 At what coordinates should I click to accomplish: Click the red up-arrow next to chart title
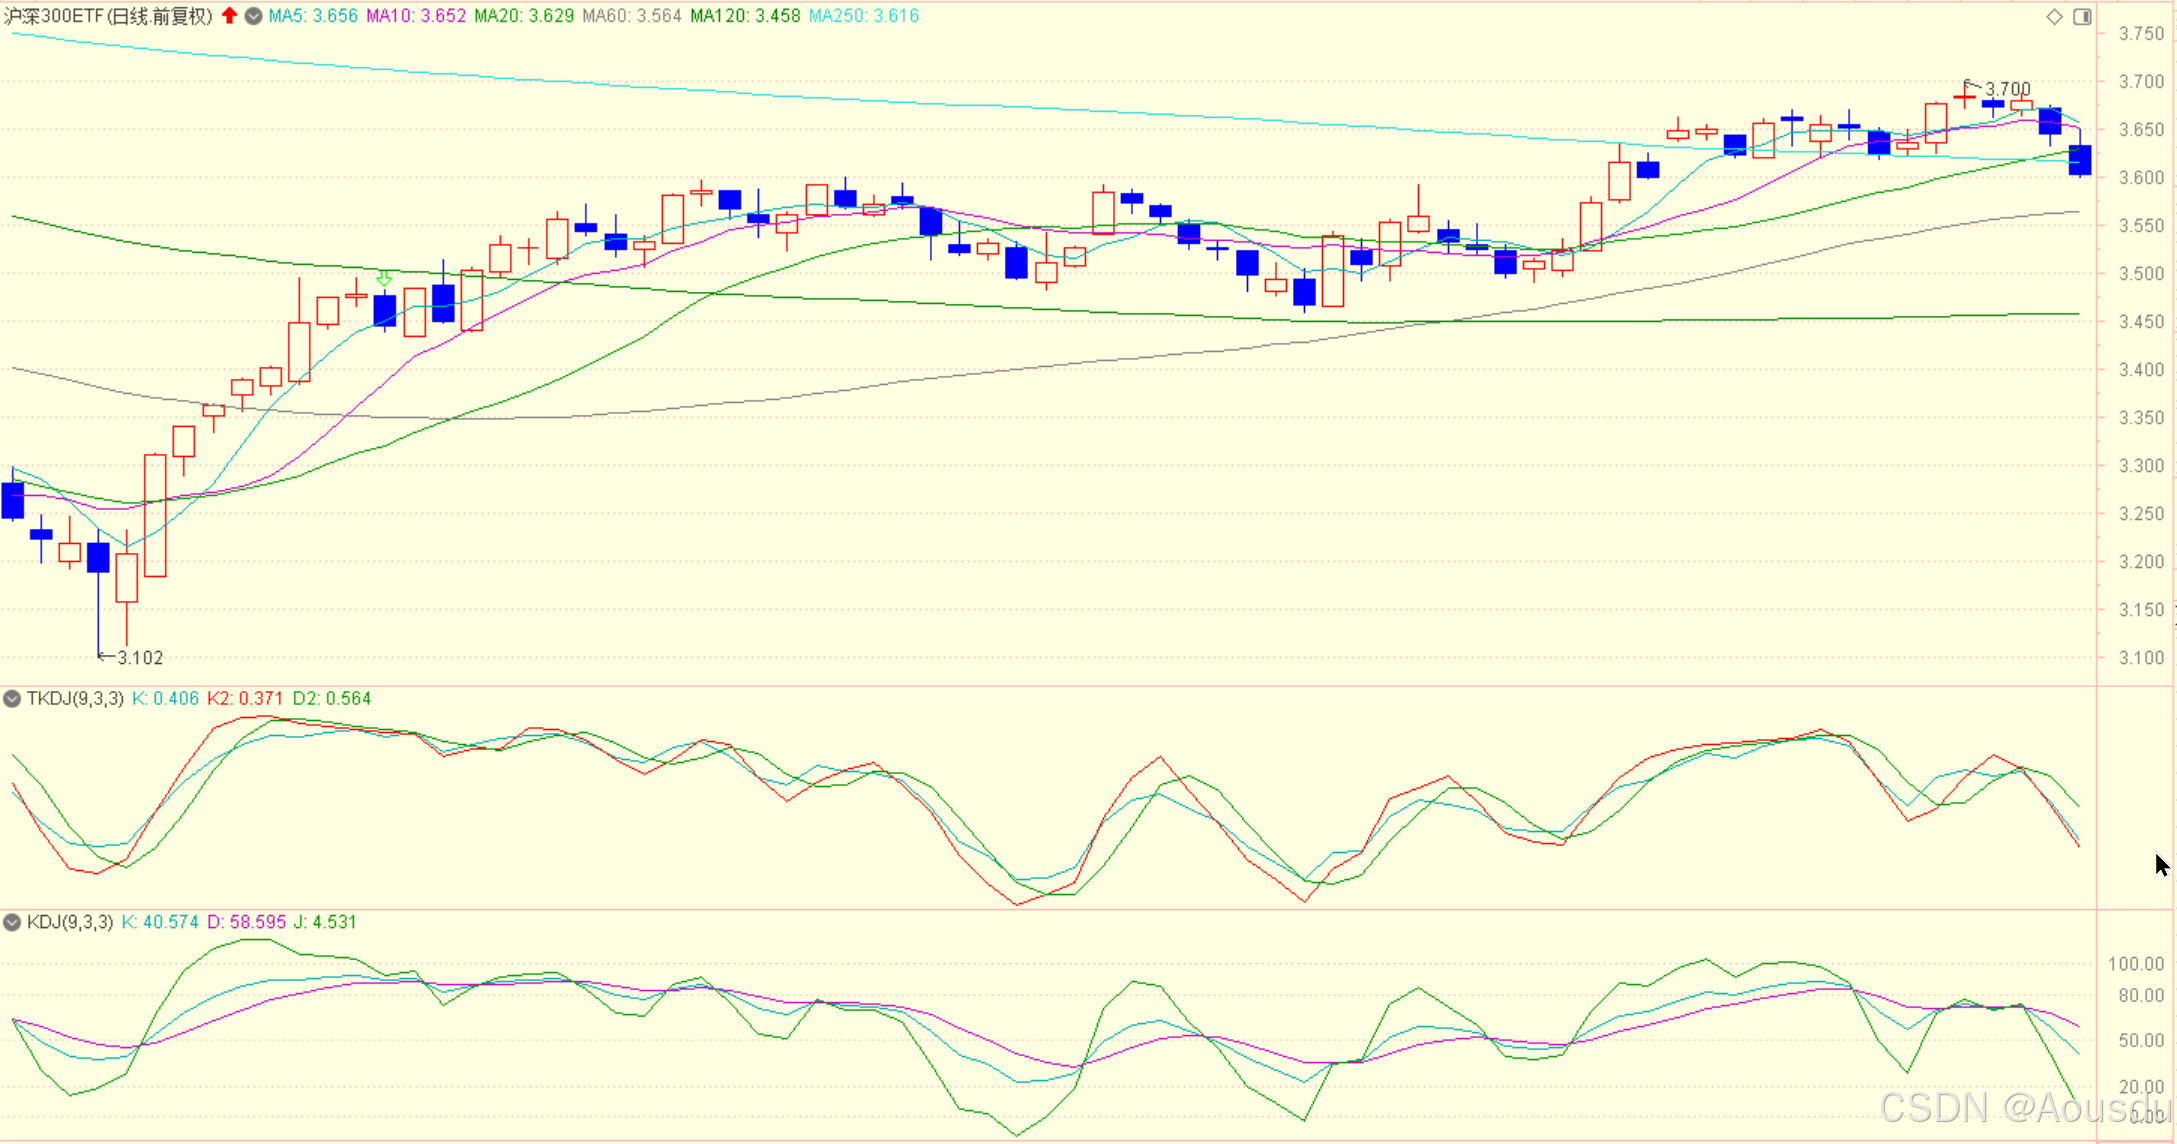230,15
